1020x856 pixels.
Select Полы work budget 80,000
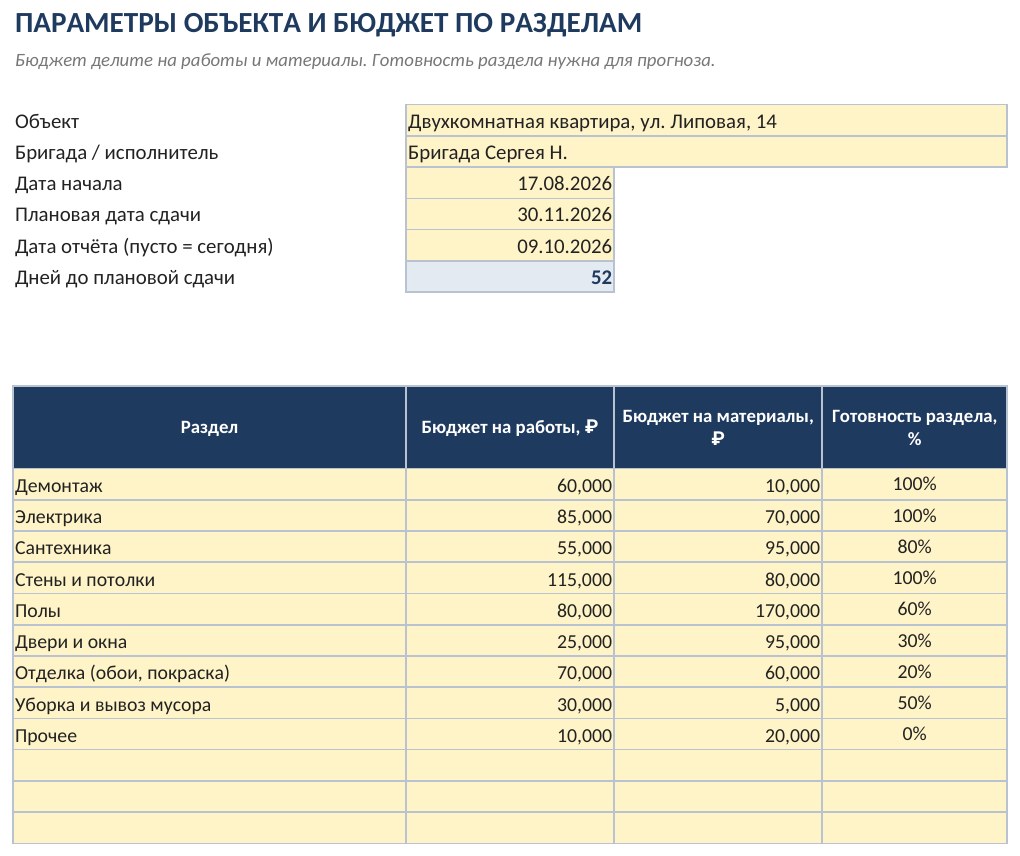pos(509,610)
